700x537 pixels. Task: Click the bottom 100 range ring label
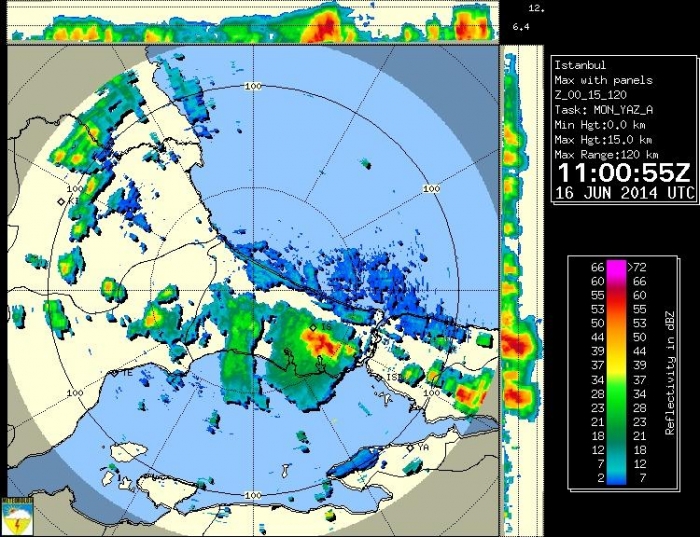tap(253, 495)
